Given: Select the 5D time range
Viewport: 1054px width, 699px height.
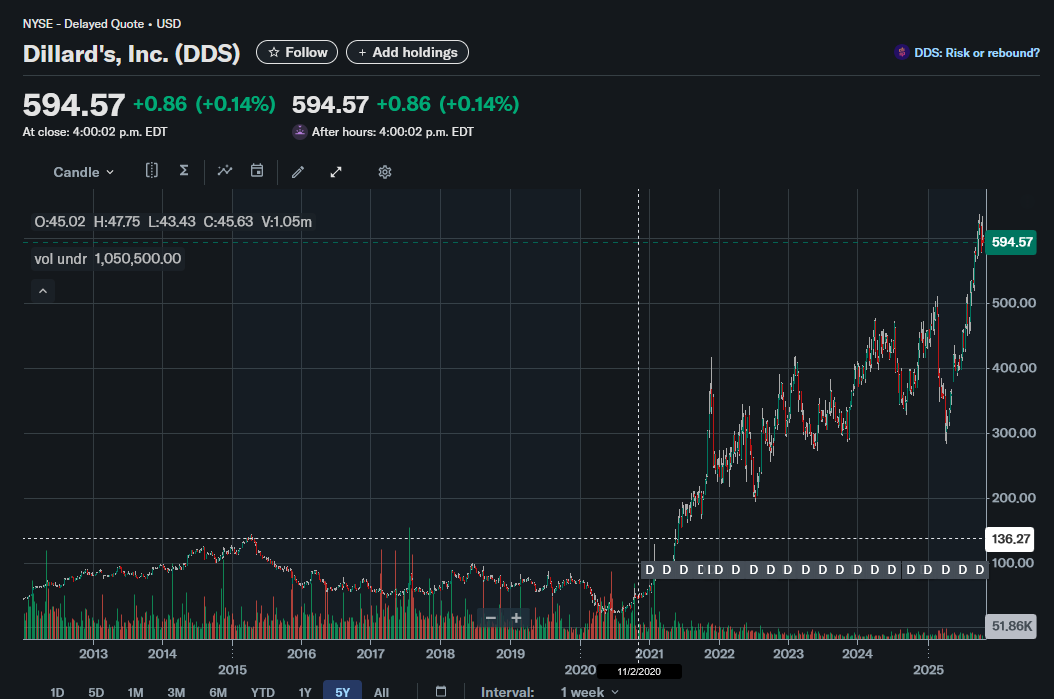Looking at the screenshot, I should (96, 692).
